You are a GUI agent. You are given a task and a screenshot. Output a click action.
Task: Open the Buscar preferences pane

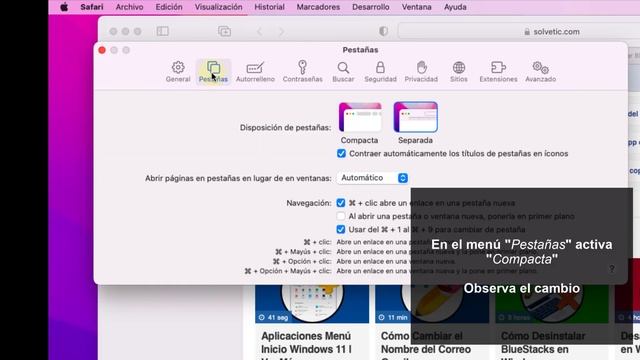343,72
